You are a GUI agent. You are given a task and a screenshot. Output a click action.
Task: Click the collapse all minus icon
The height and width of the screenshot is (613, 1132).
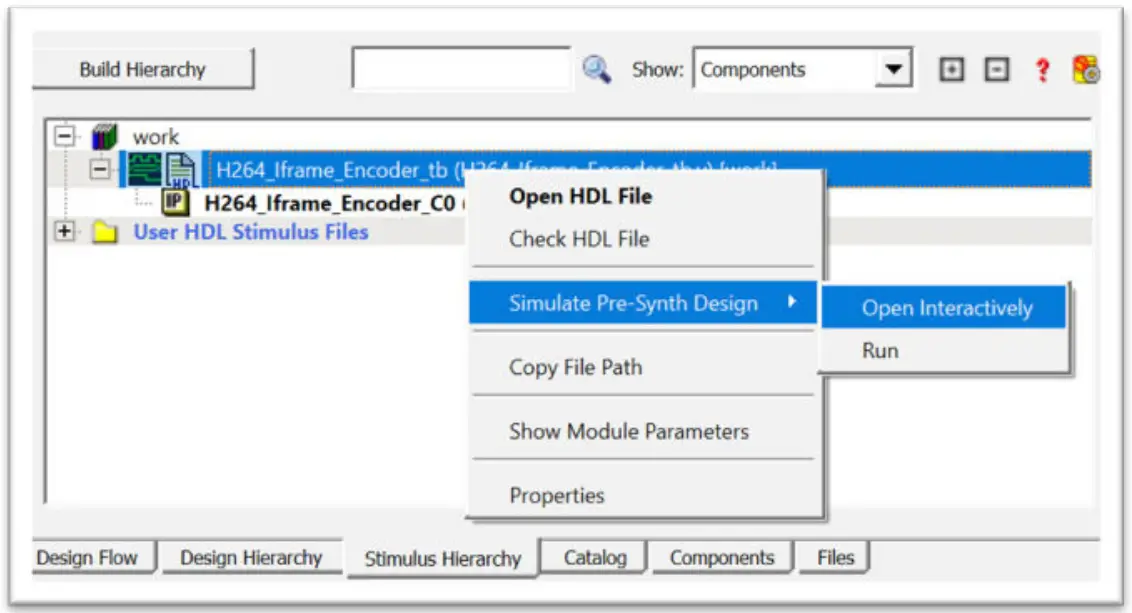pos(995,70)
